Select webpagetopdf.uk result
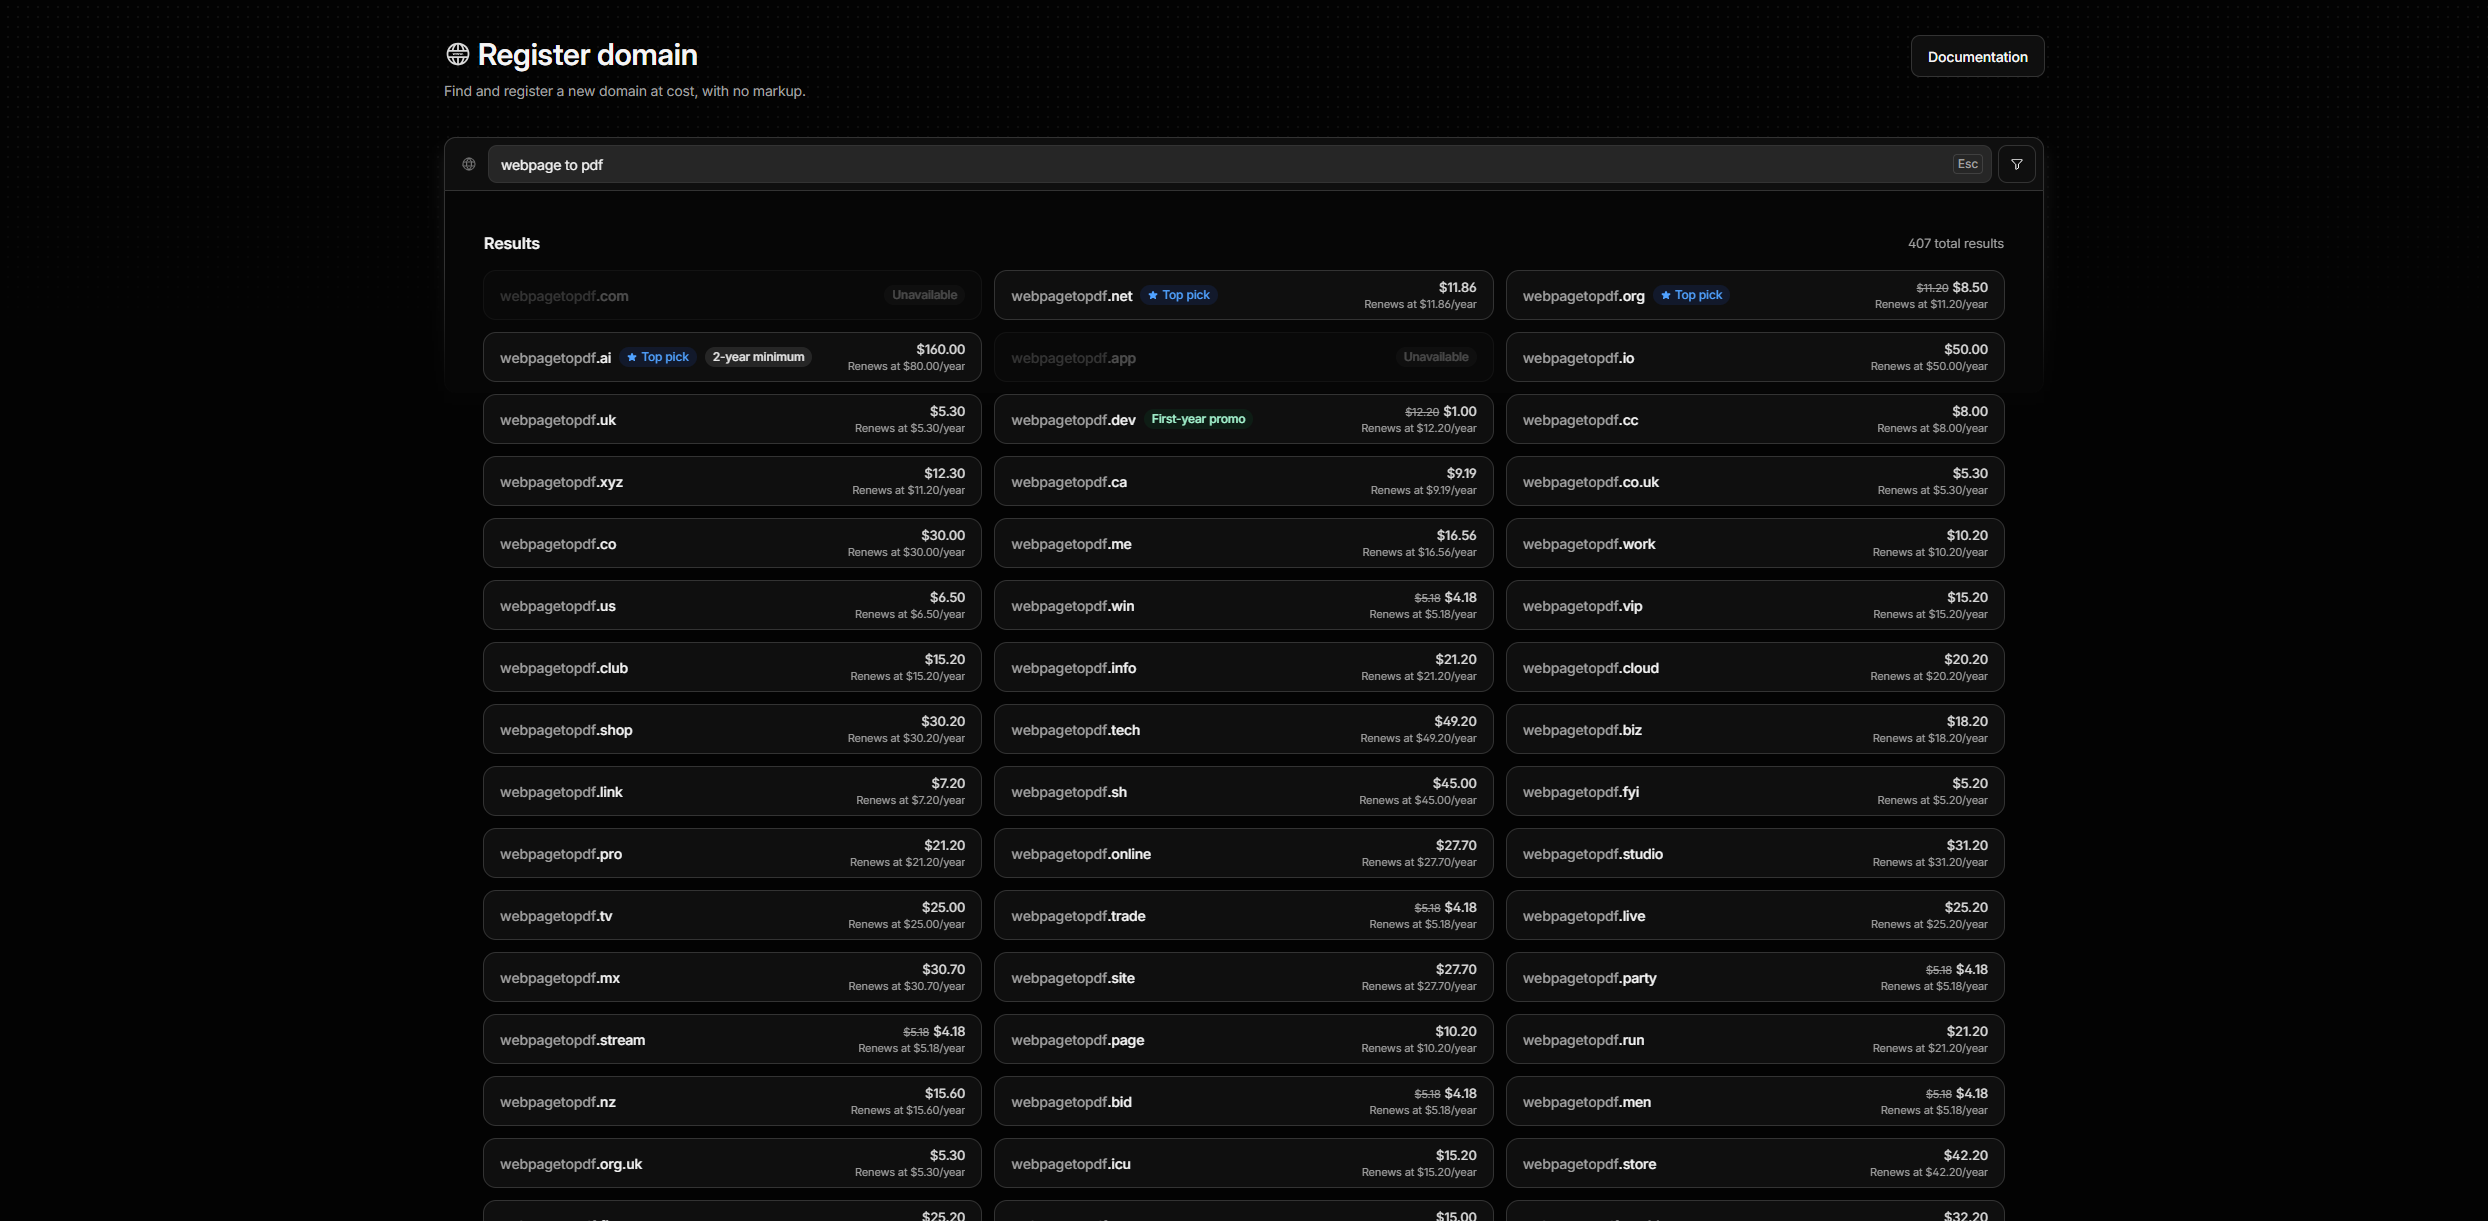 pyautogui.click(x=732, y=419)
